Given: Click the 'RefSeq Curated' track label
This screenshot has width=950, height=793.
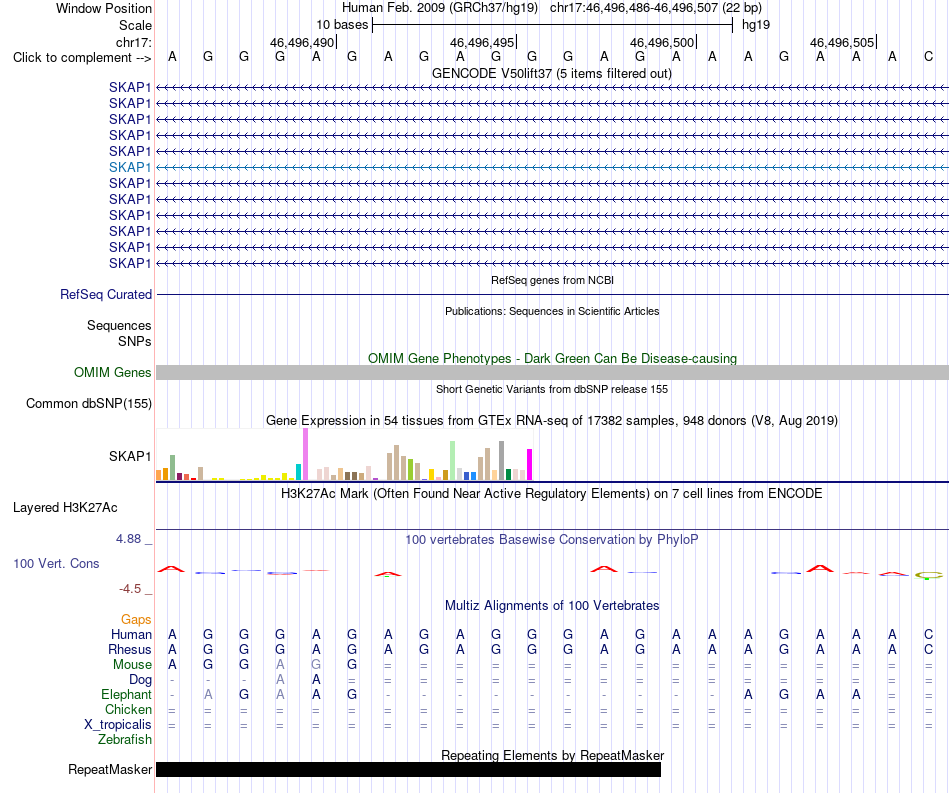Looking at the screenshot, I should coord(106,294).
